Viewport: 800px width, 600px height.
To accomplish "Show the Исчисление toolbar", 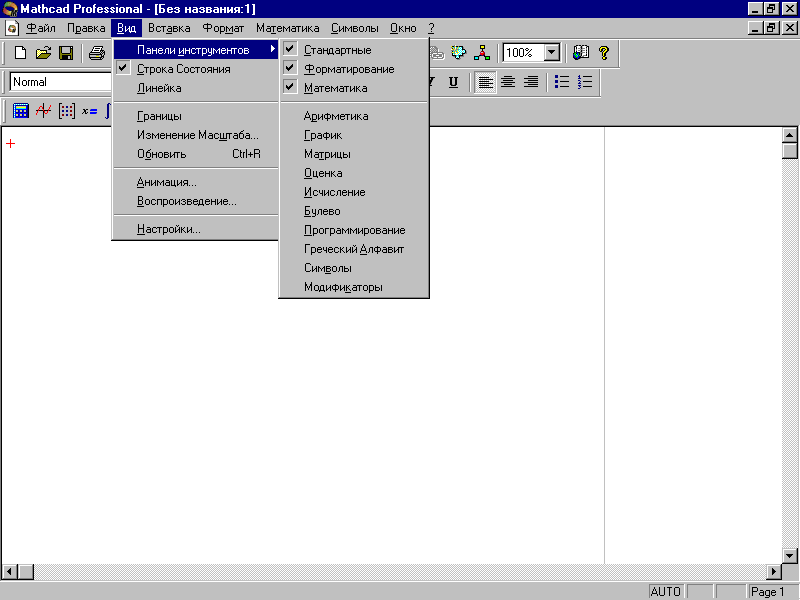I will (x=354, y=192).
